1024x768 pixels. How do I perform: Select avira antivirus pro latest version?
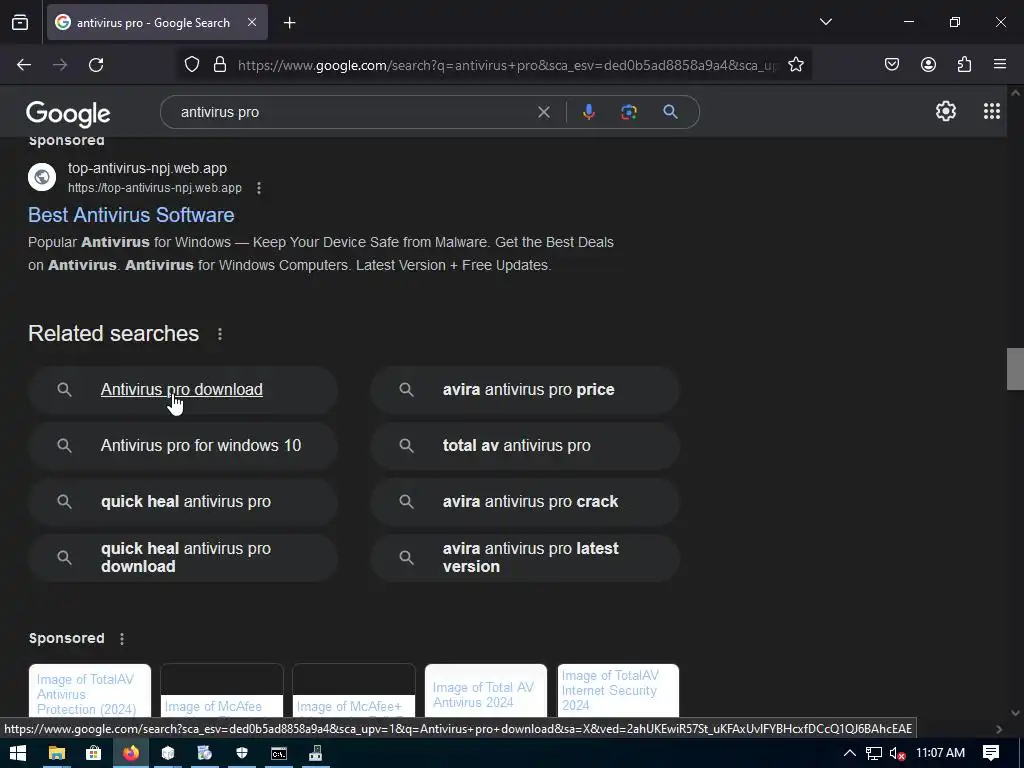[x=525, y=558]
